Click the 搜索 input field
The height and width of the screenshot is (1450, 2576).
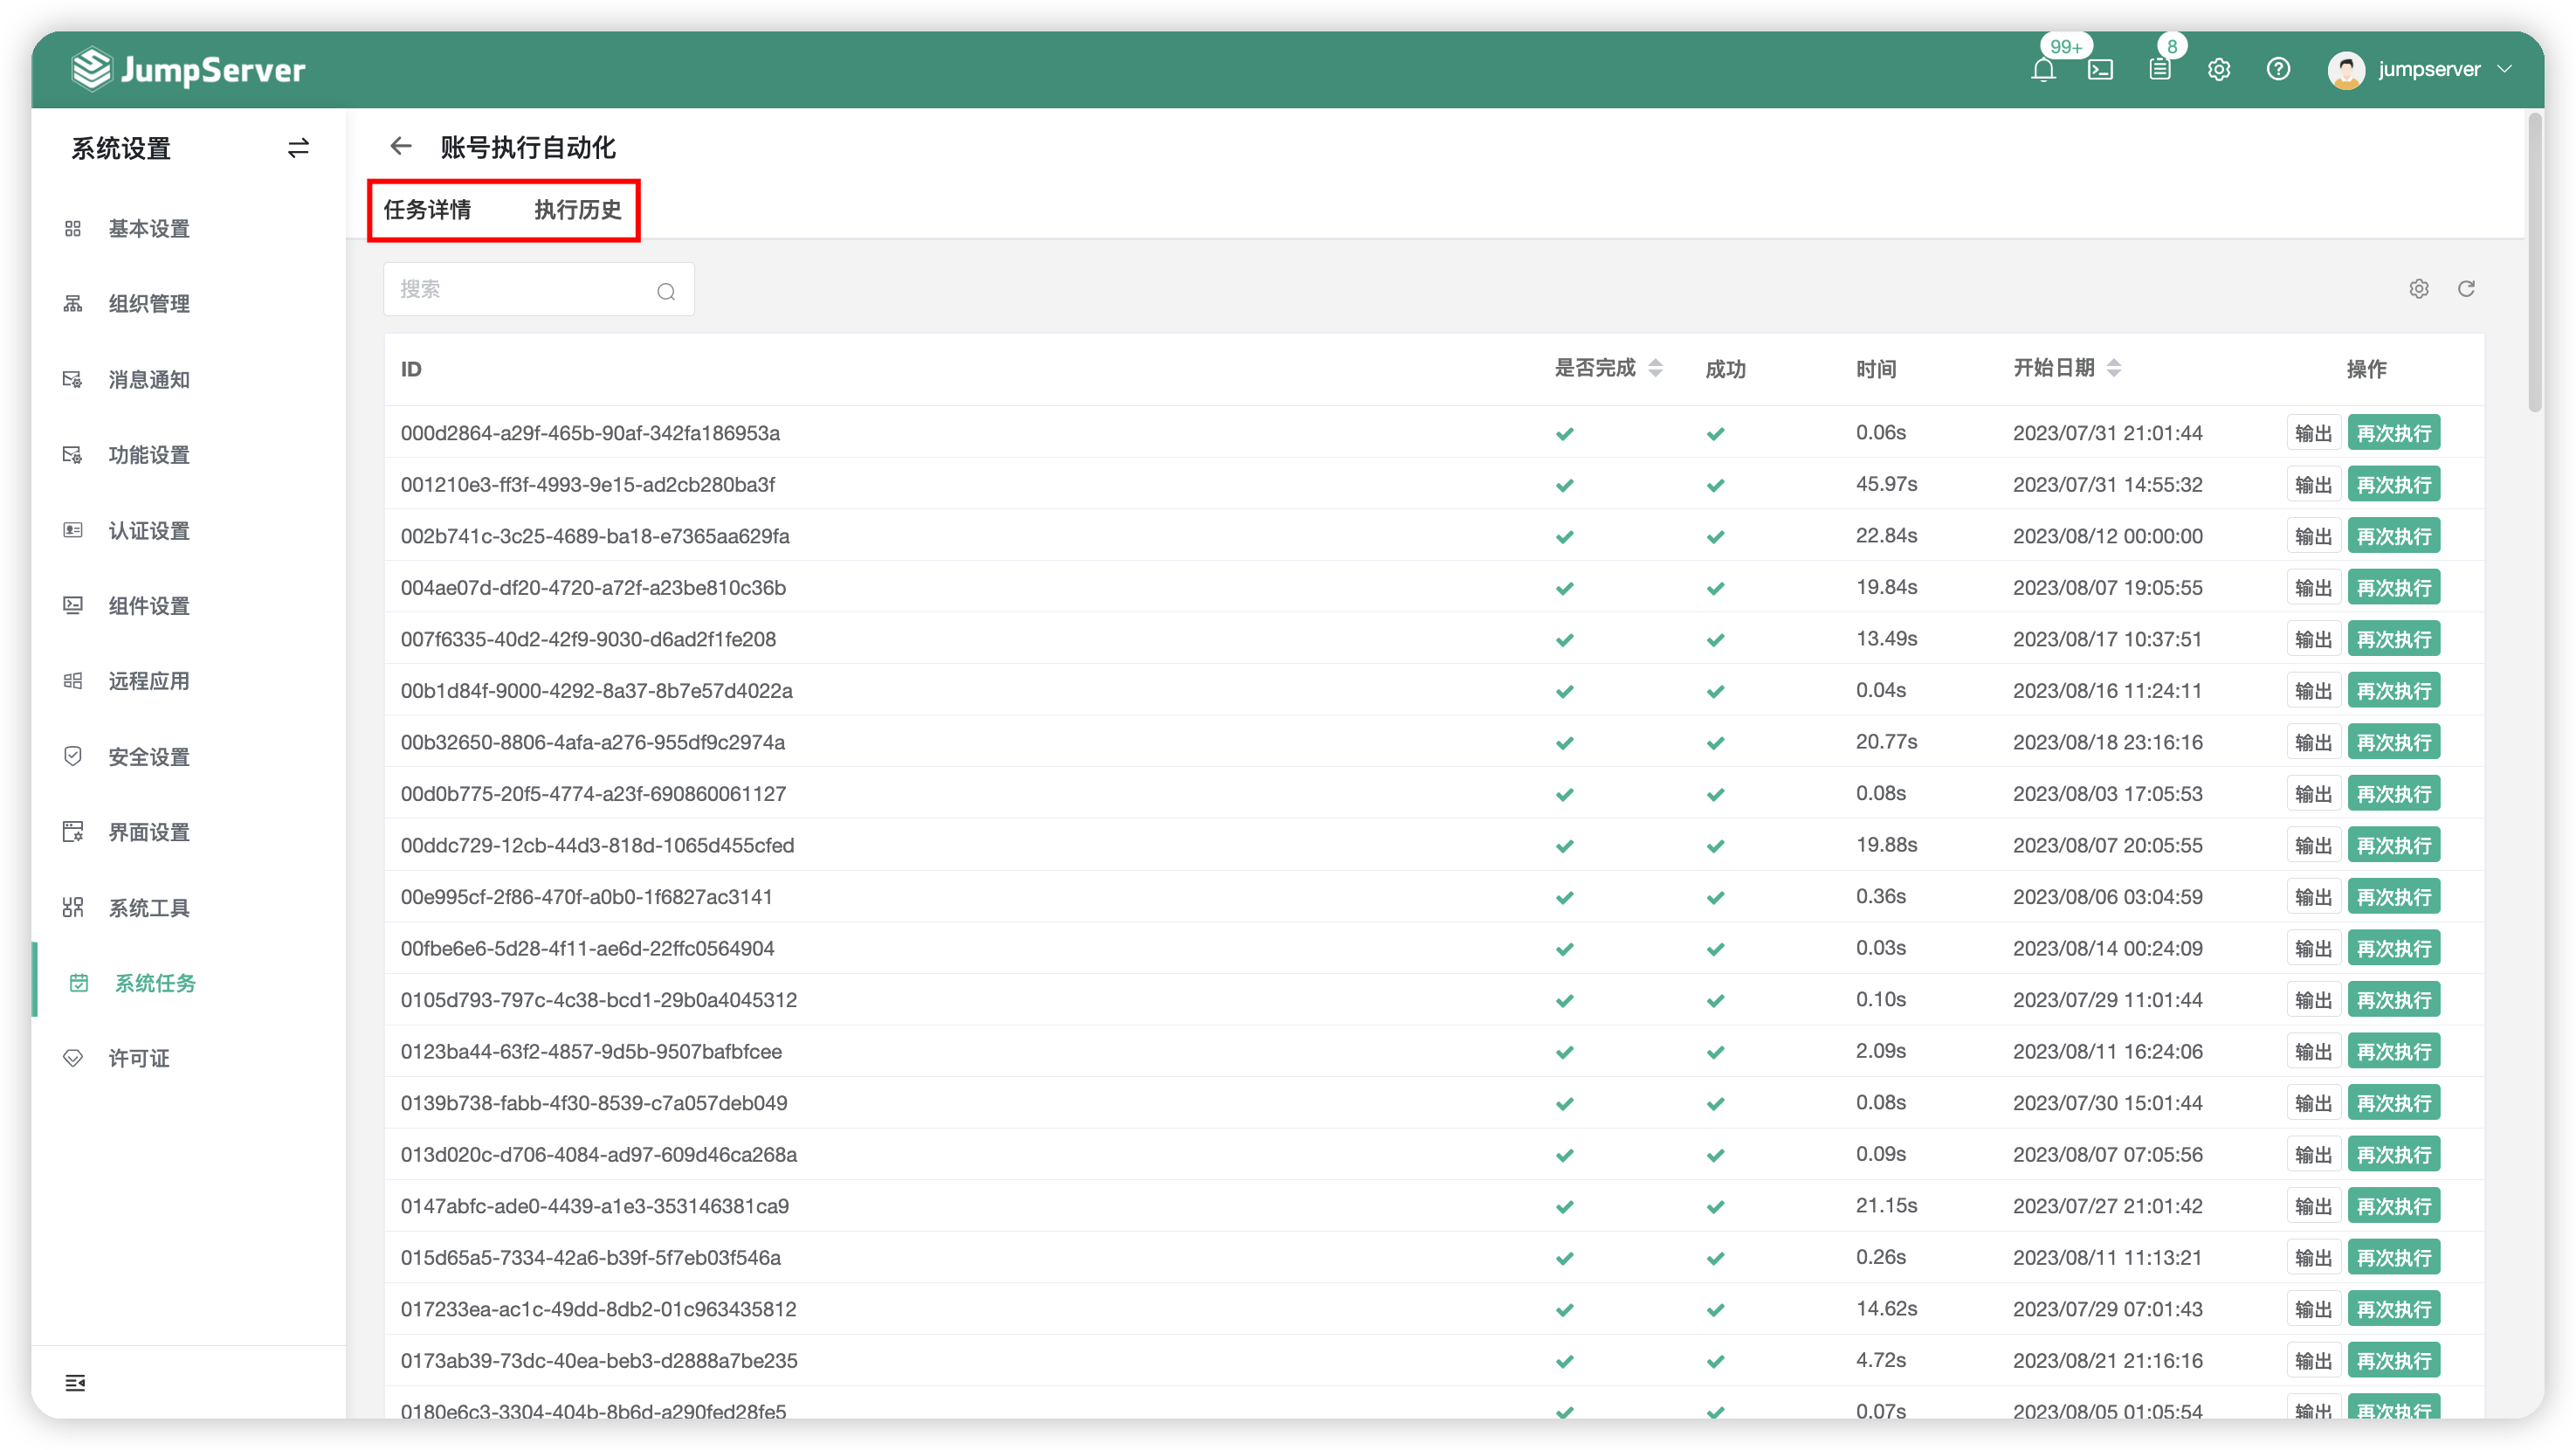coord(538,290)
